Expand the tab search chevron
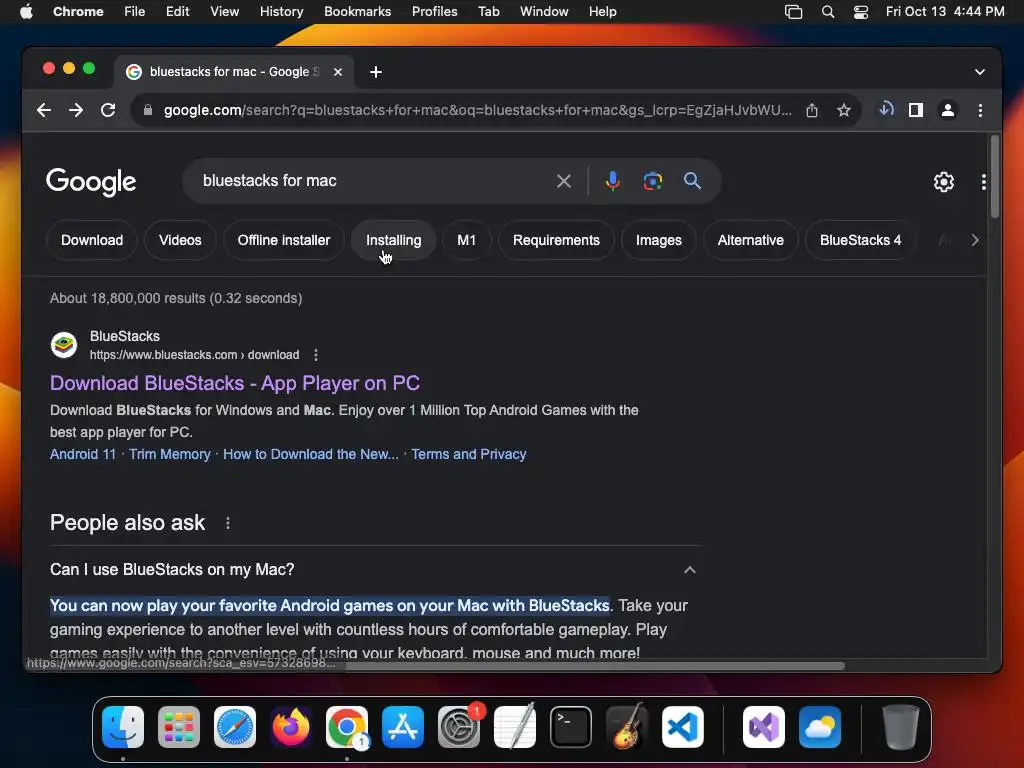The width and height of the screenshot is (1024, 768). click(980, 72)
